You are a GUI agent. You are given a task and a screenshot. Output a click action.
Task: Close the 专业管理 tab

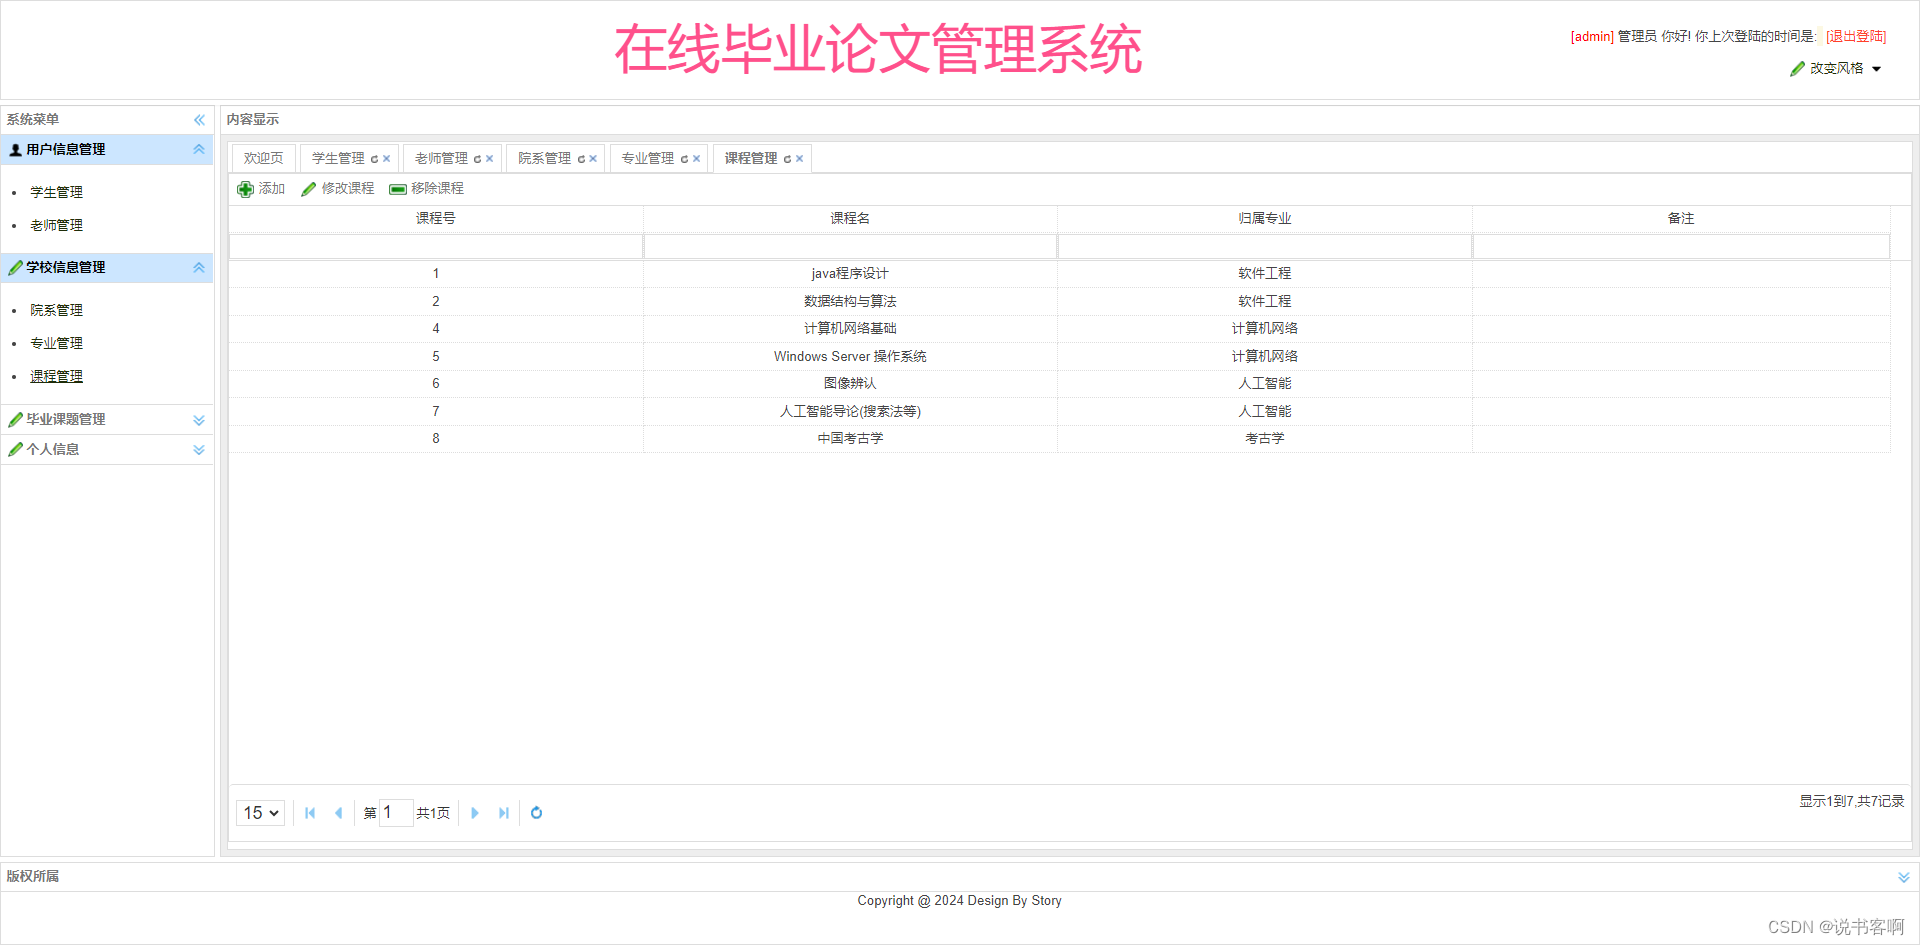pyautogui.click(x=697, y=159)
